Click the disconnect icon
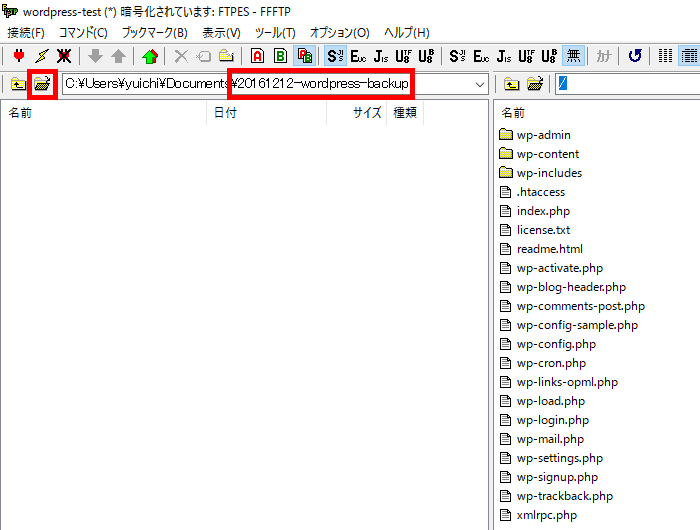 point(64,56)
